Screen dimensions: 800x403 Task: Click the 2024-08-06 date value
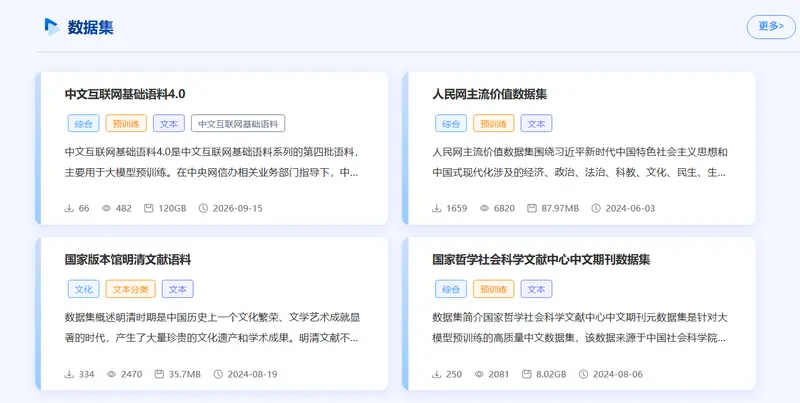[618, 374]
